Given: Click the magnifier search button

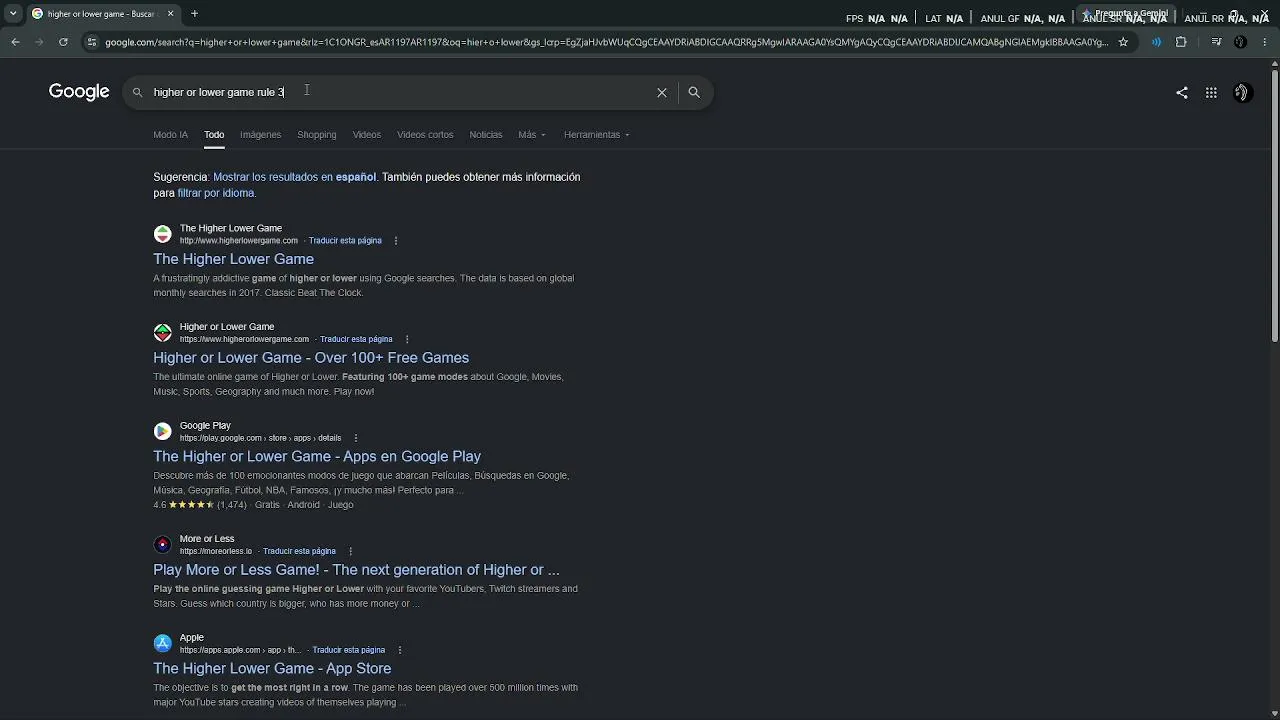Looking at the screenshot, I should pyautogui.click(x=694, y=92).
